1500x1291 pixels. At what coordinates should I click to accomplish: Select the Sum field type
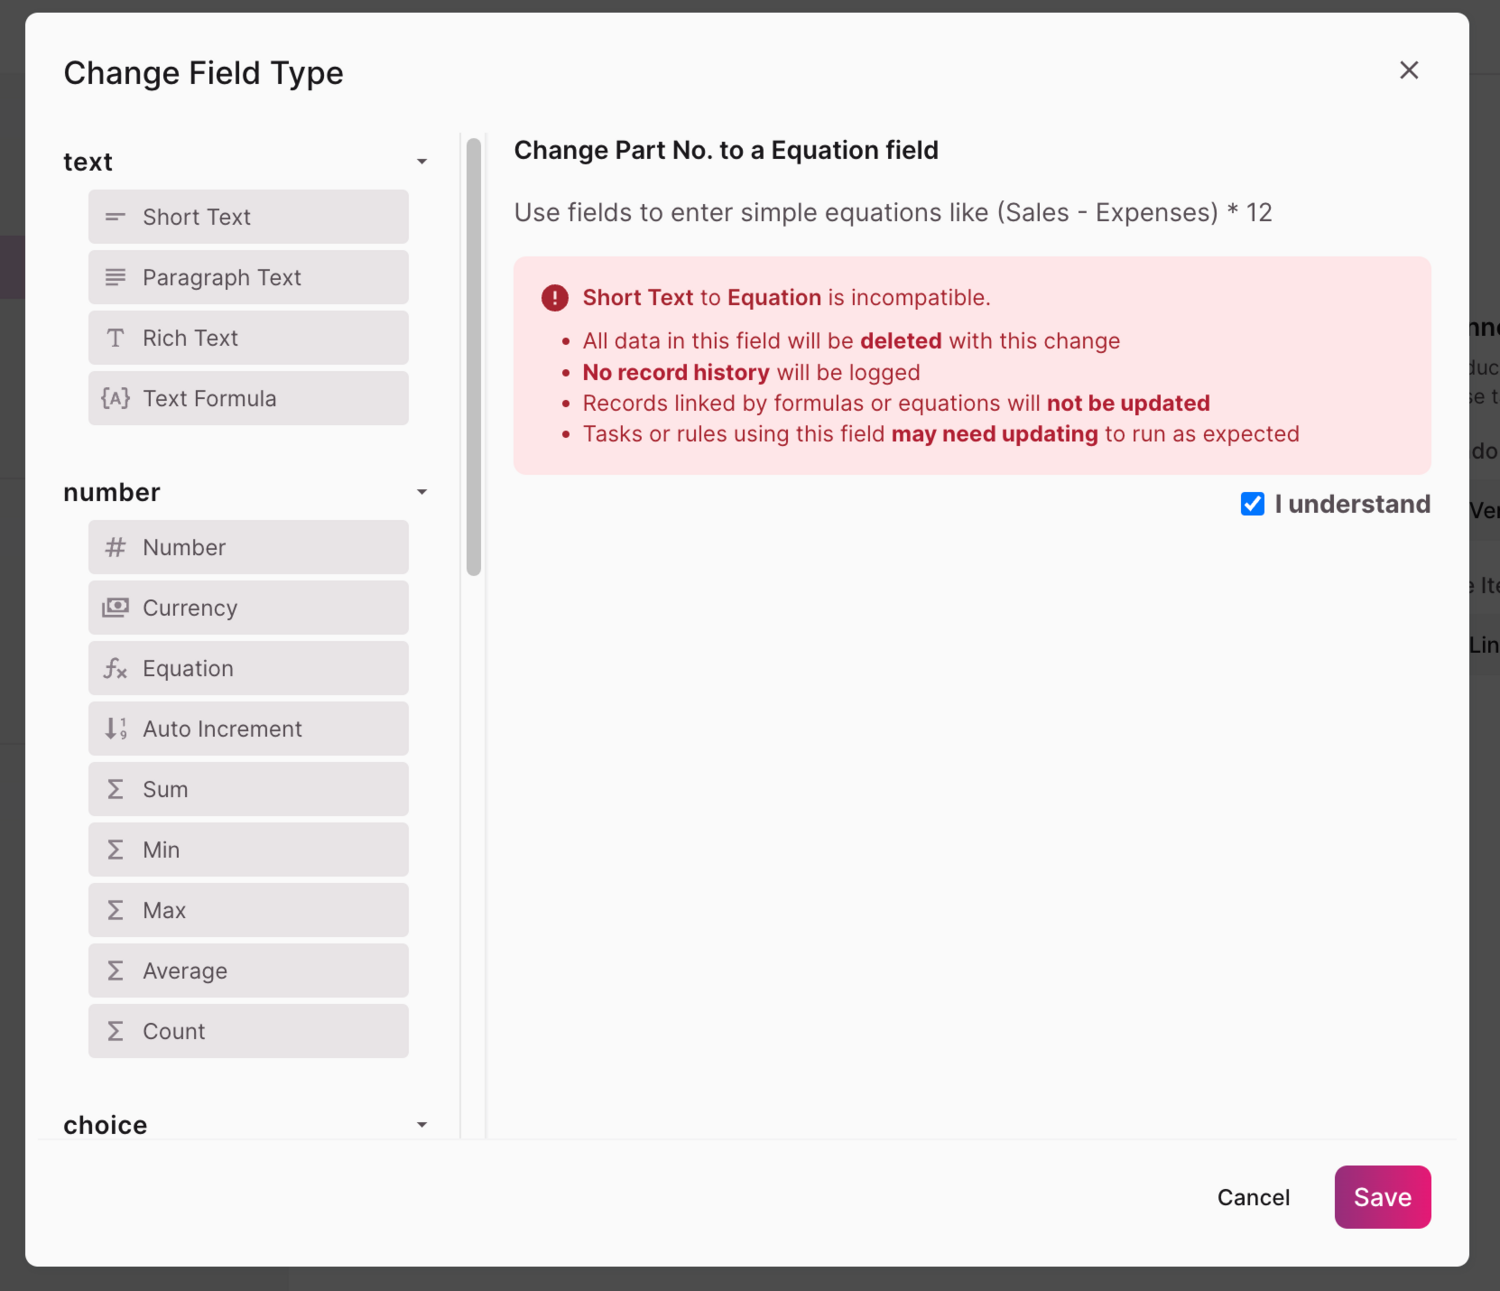point(248,790)
